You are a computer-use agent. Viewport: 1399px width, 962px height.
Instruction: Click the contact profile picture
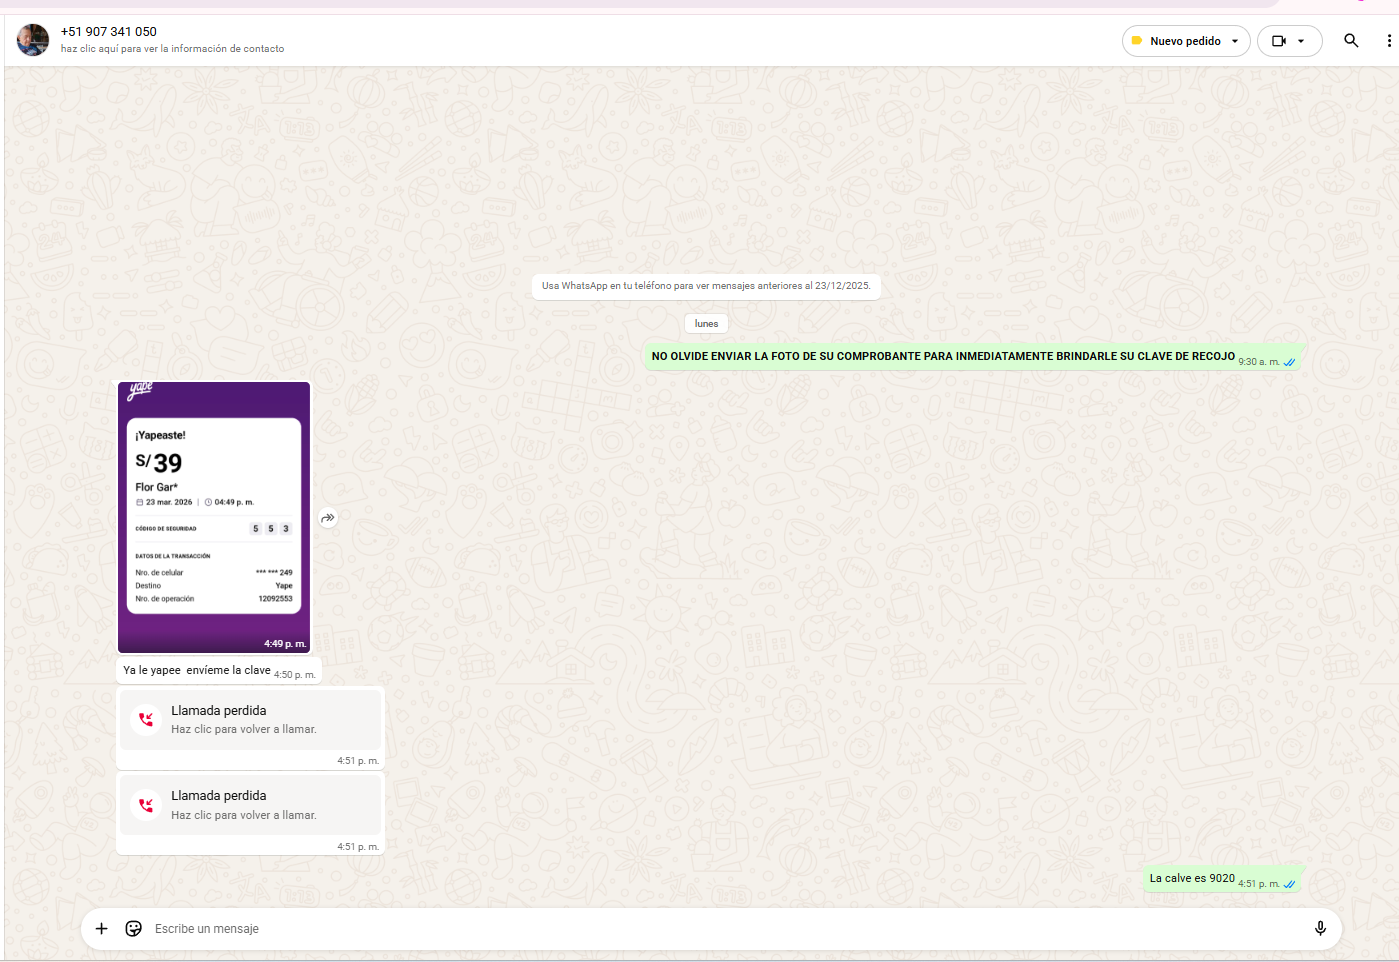33,40
